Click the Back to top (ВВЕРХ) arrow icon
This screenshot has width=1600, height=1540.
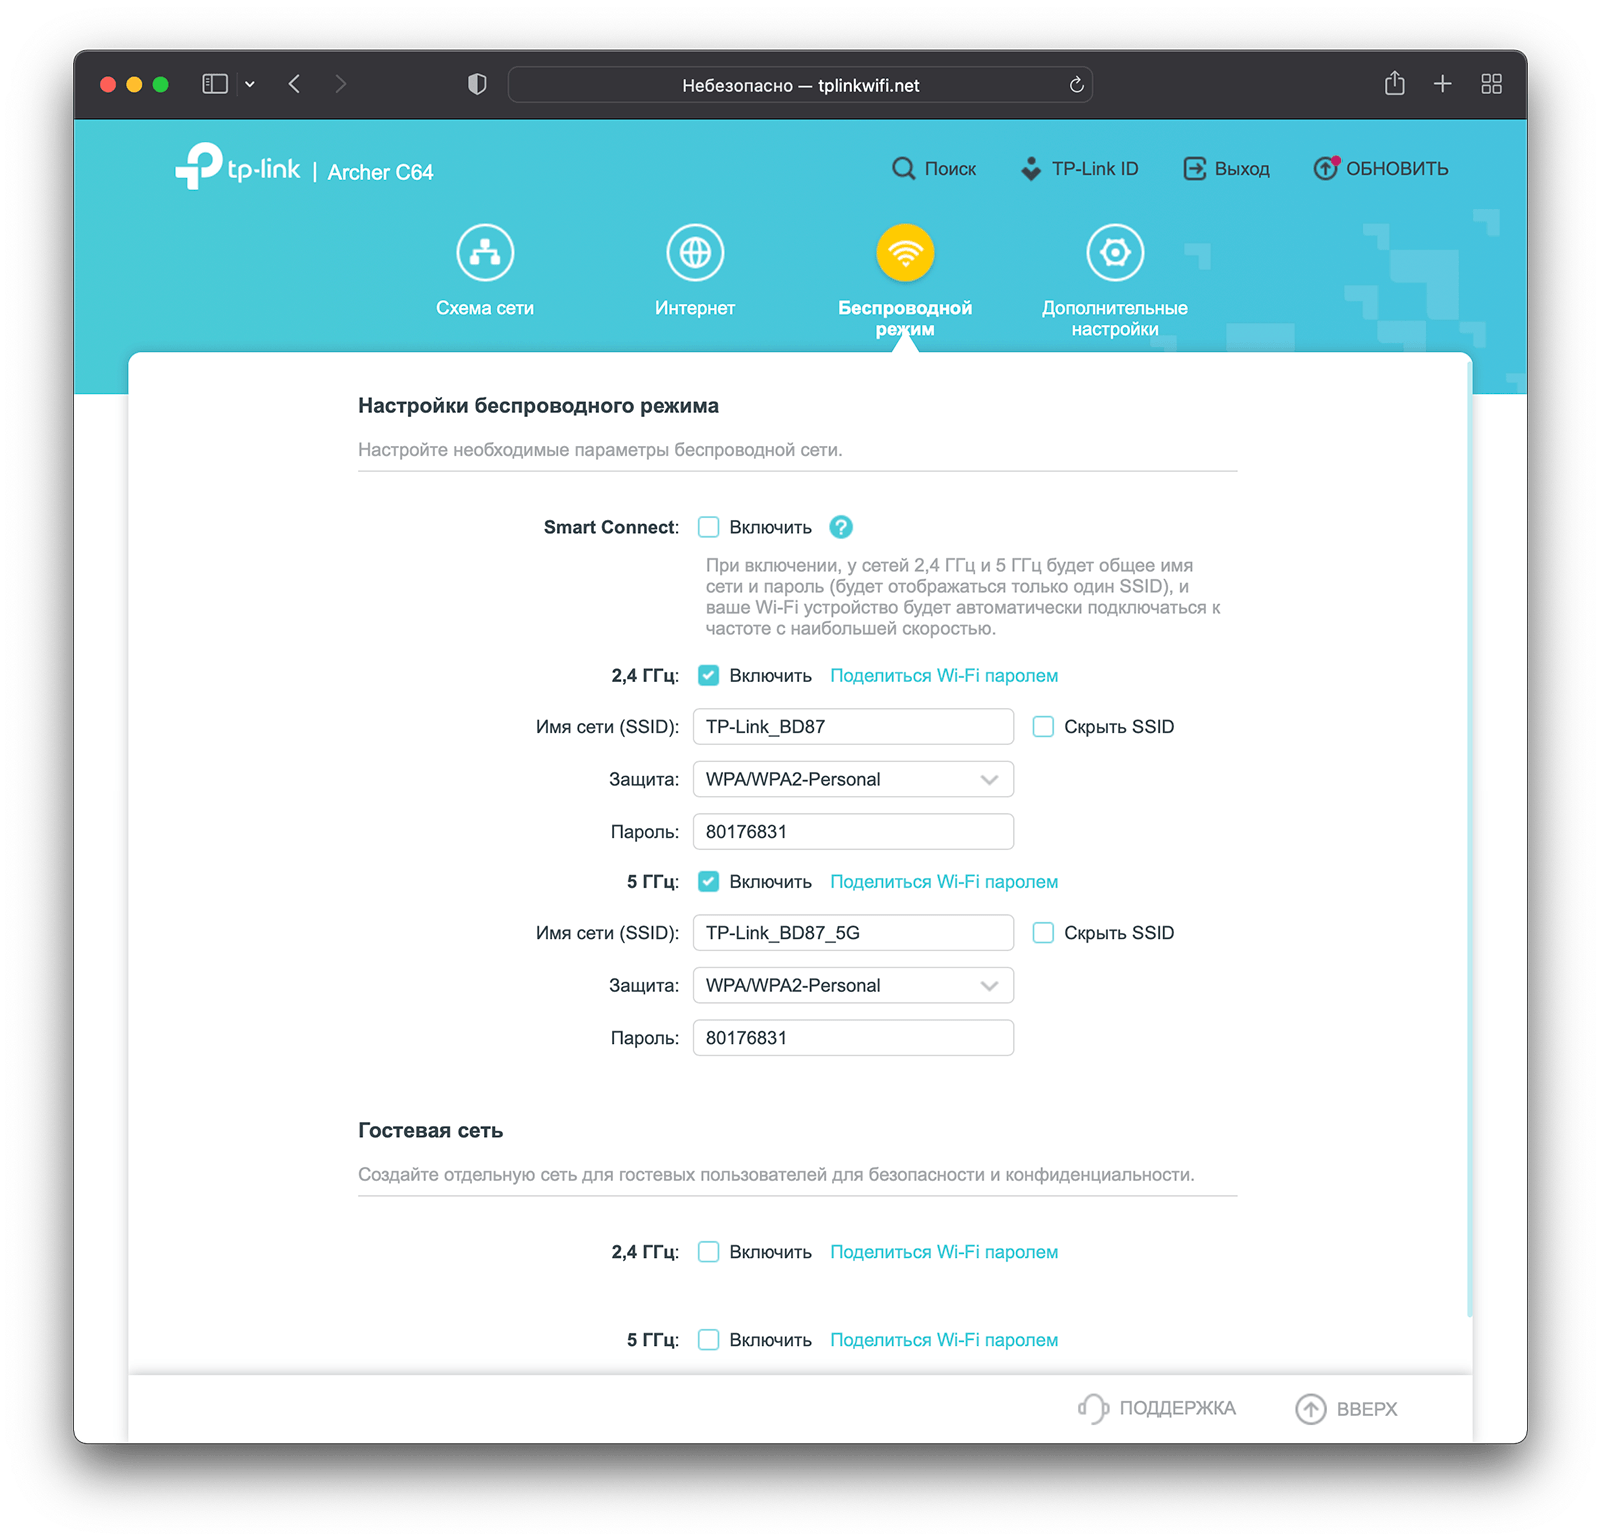pyautogui.click(x=1310, y=1408)
